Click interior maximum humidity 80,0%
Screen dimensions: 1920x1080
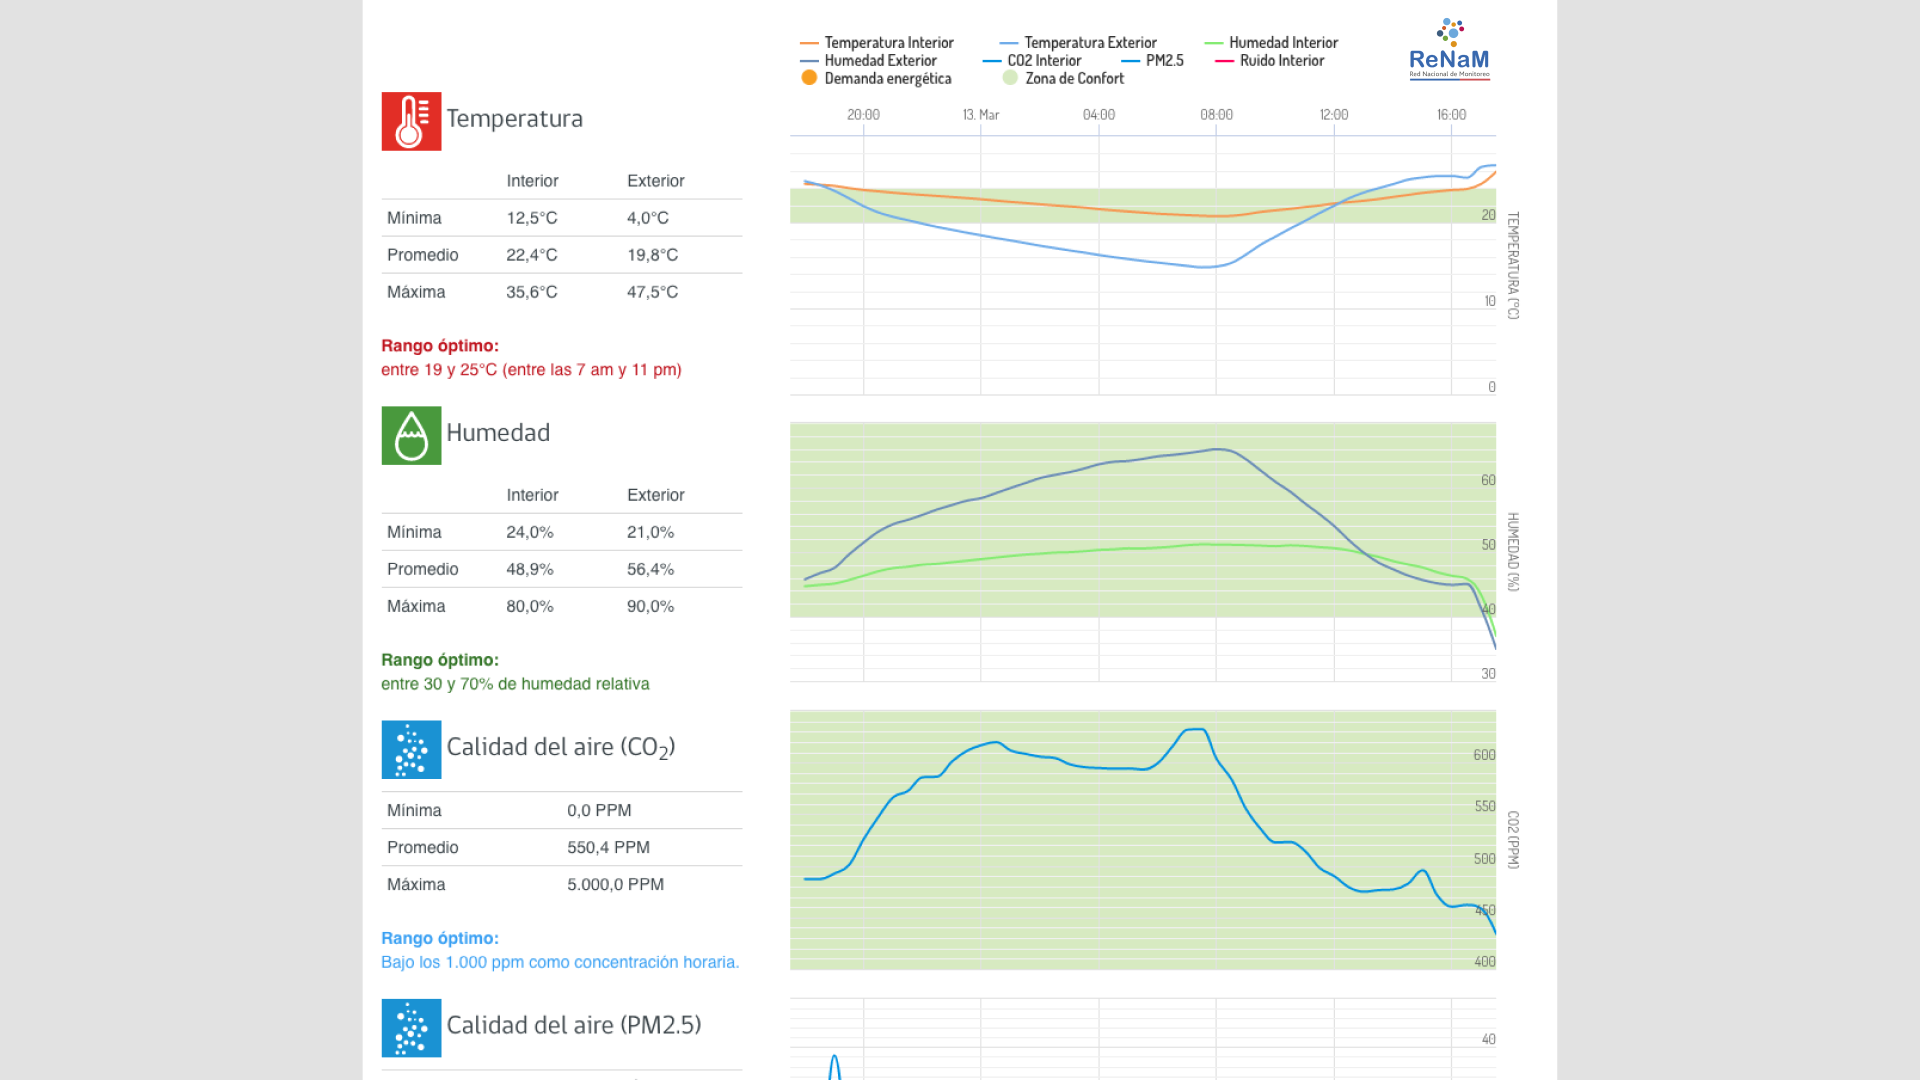click(530, 606)
